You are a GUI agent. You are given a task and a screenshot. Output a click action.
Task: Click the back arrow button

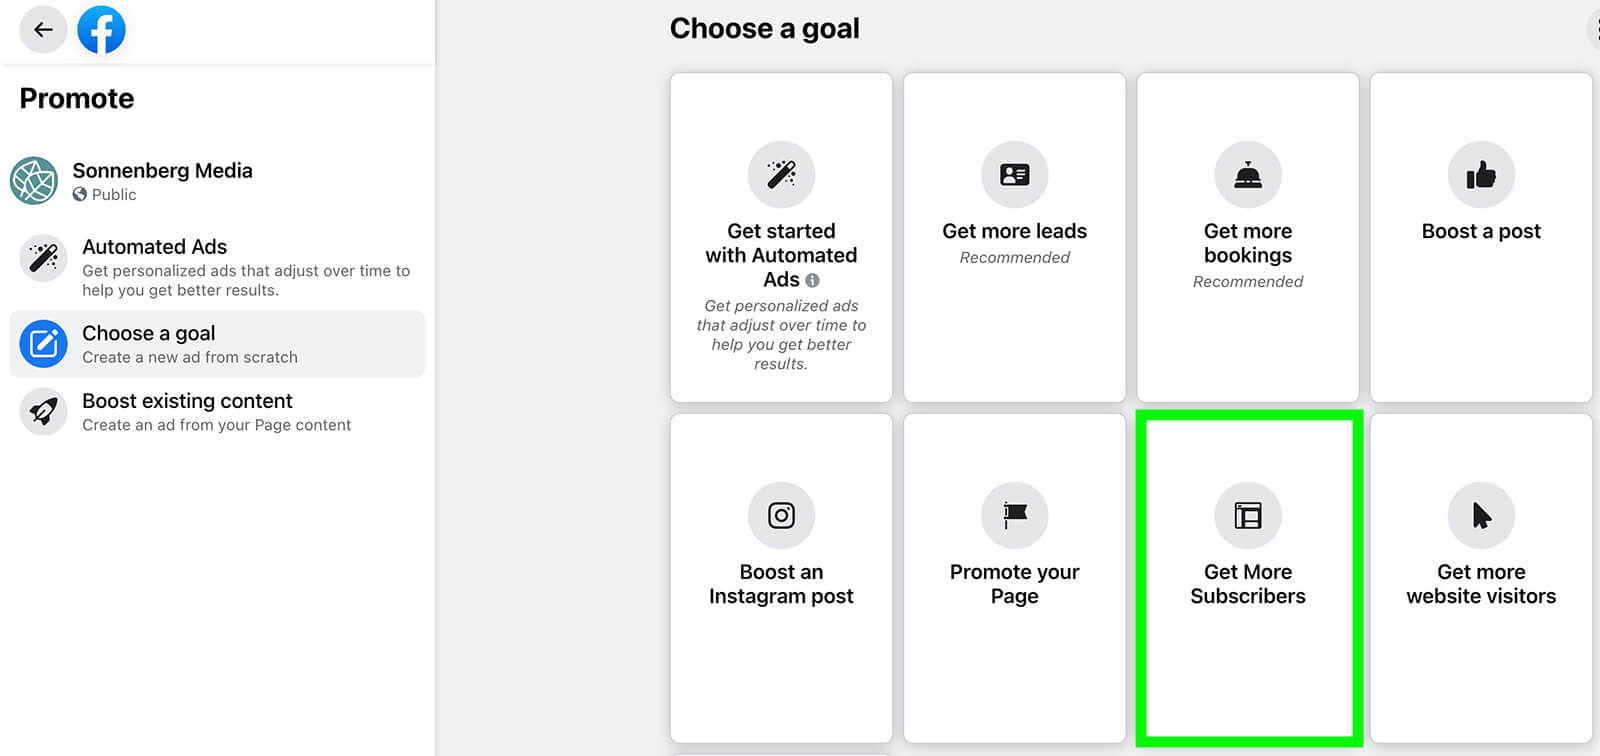[x=43, y=30]
